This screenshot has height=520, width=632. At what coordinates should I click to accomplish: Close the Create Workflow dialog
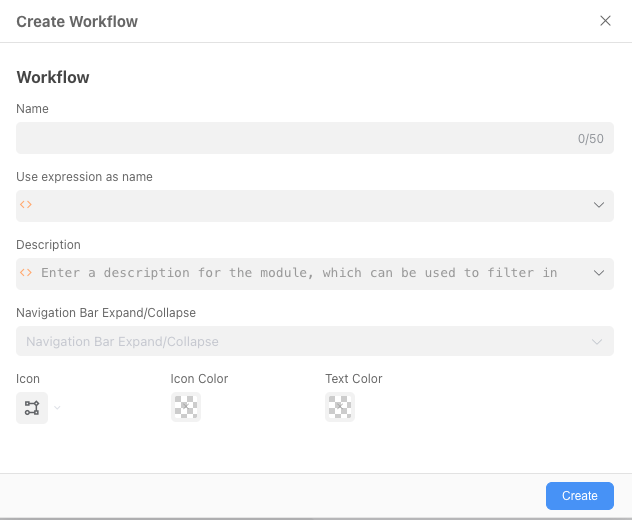click(605, 21)
